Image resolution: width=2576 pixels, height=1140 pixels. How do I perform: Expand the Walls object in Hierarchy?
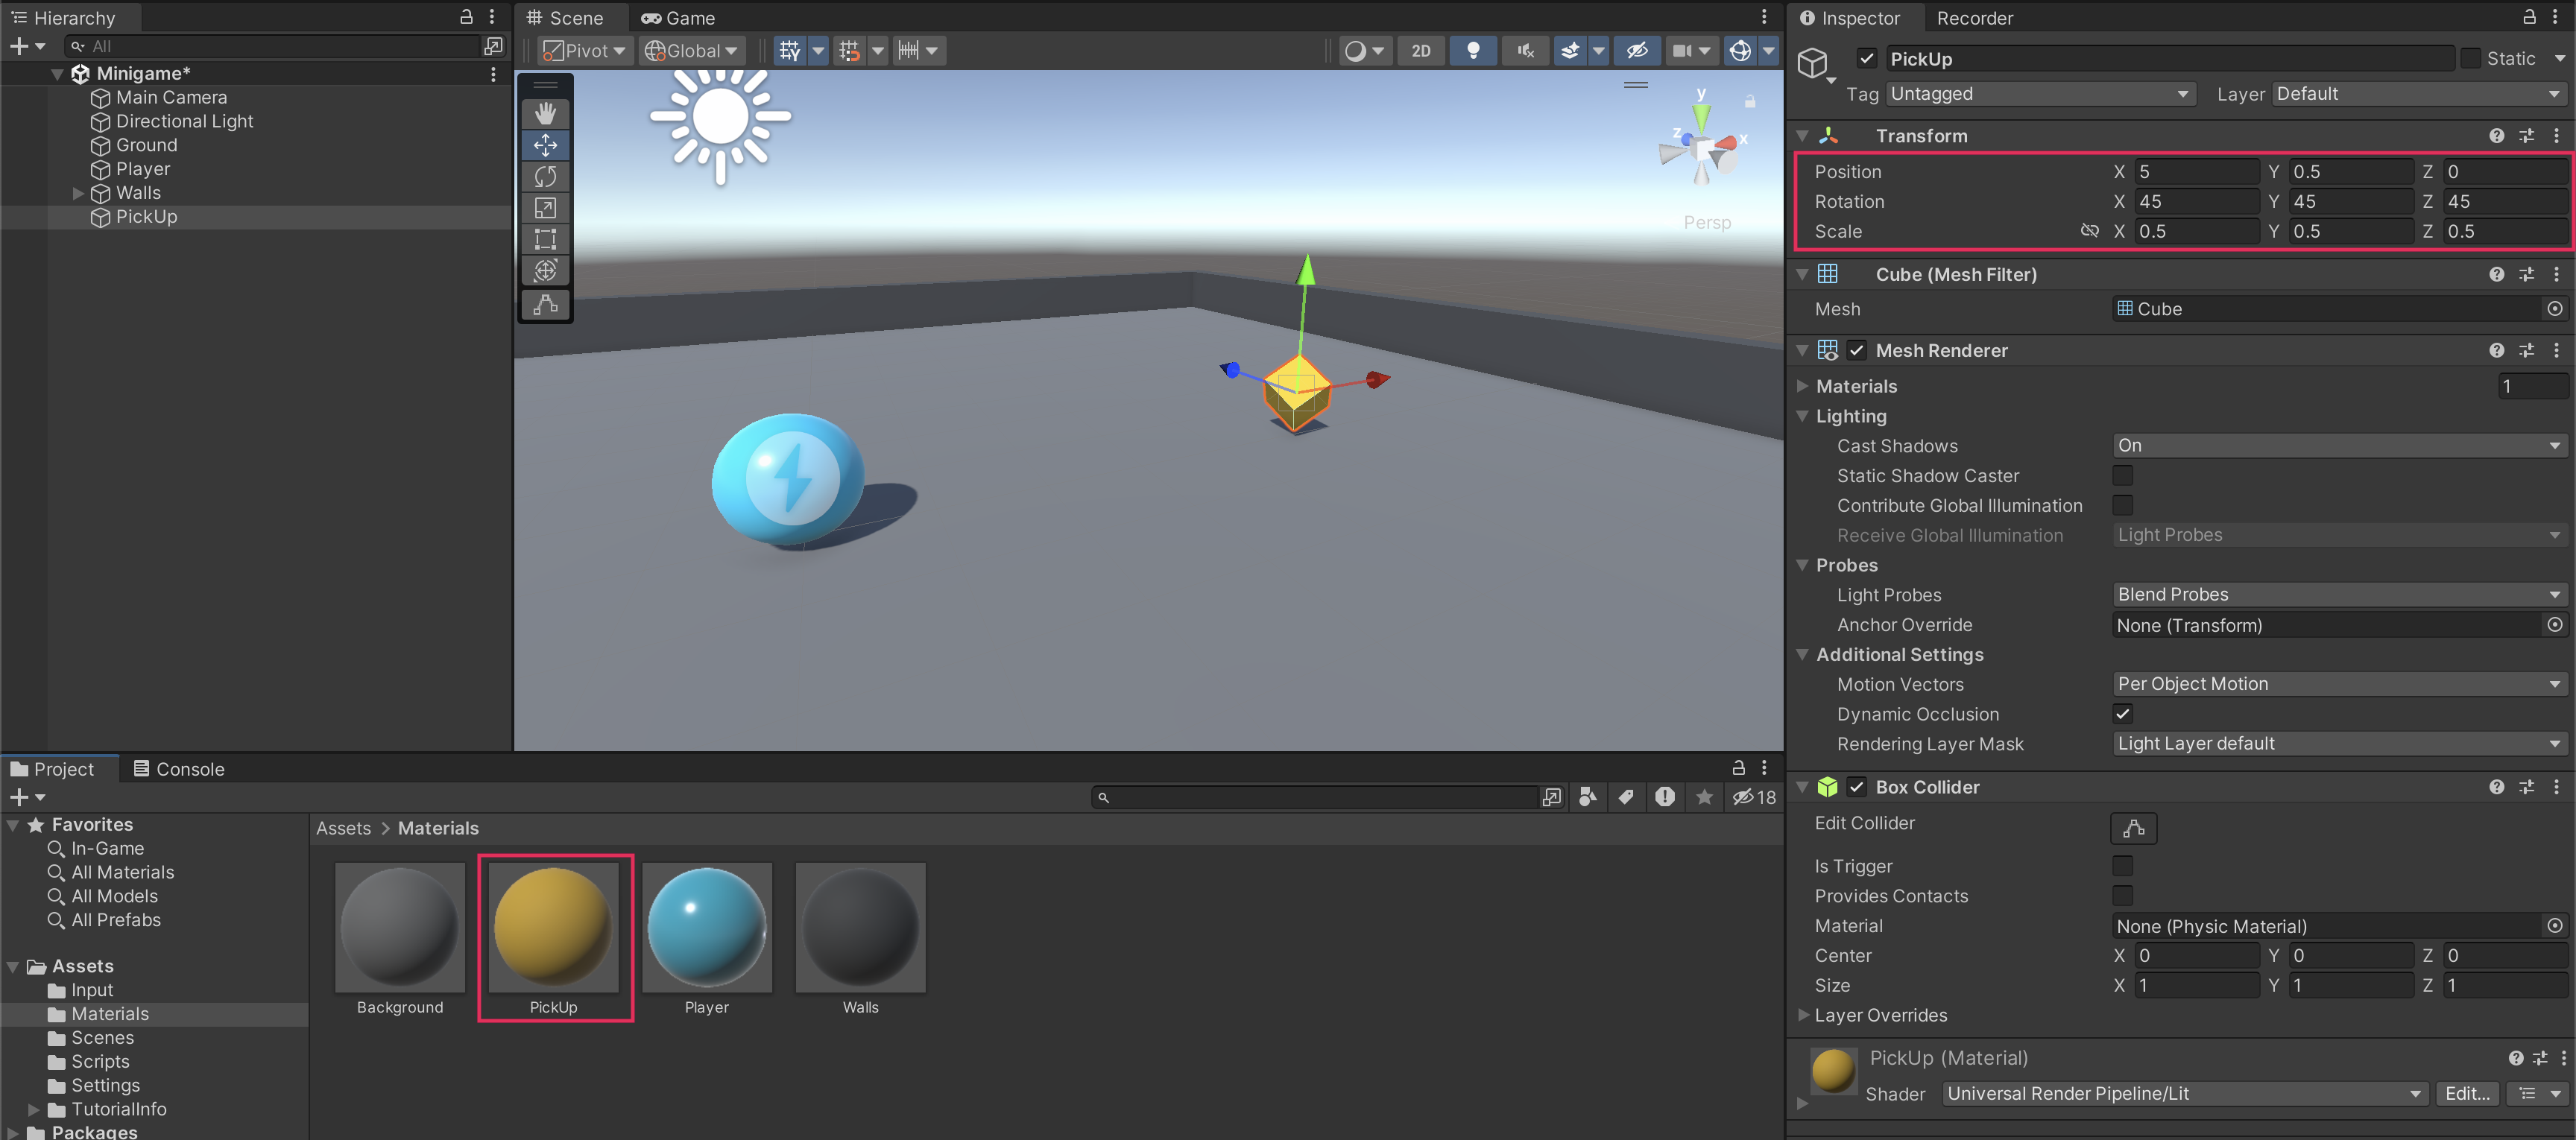(x=78, y=193)
